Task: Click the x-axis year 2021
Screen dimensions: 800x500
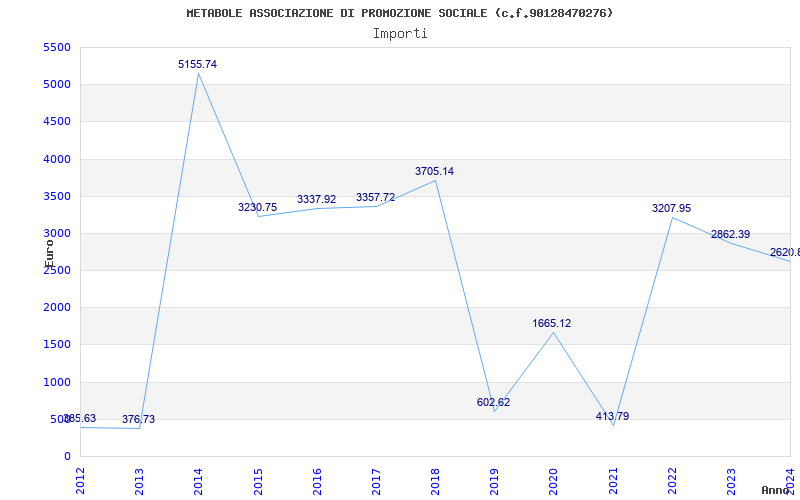Action: coord(613,481)
